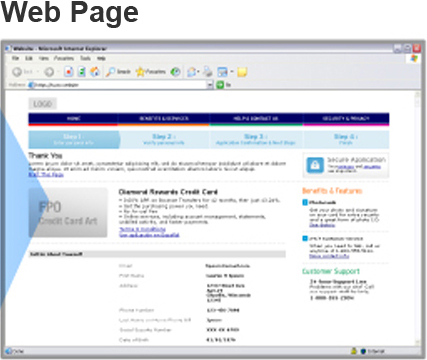Click the gray LOGO placeholder
This screenshot has width=427, height=360.
[x=43, y=104]
